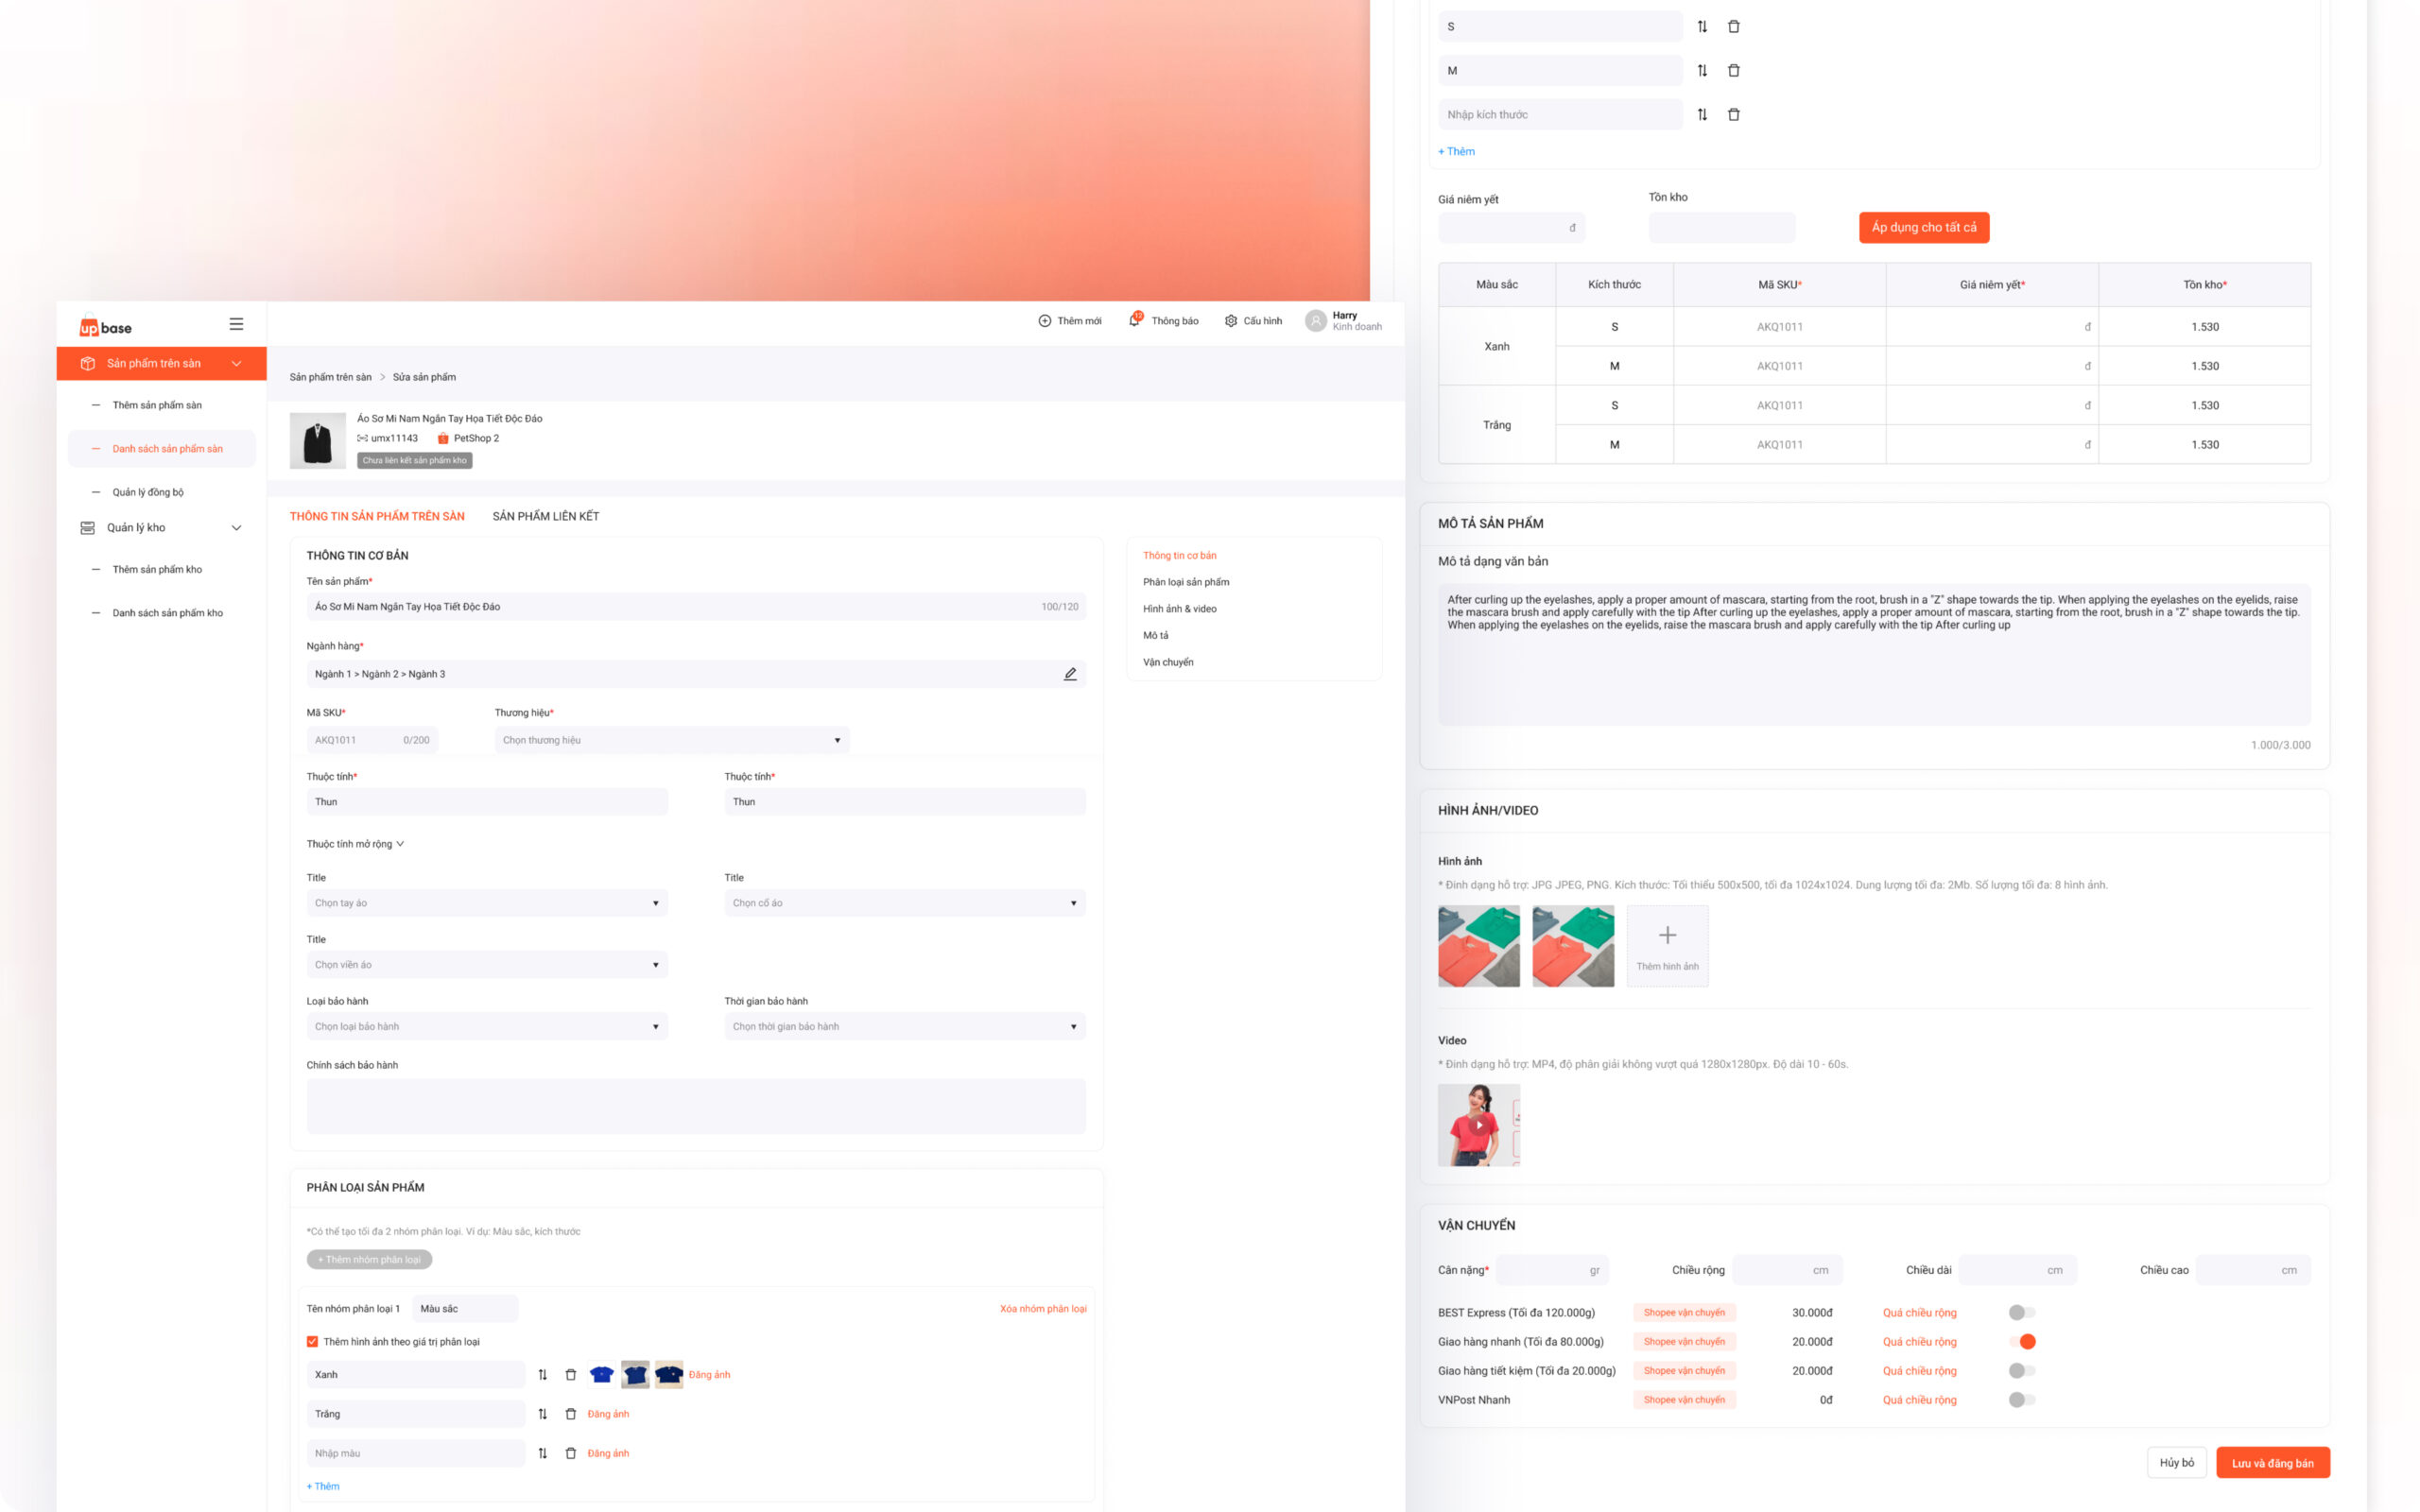Click pencil edit icon in Ngành hàng field

[1070, 674]
